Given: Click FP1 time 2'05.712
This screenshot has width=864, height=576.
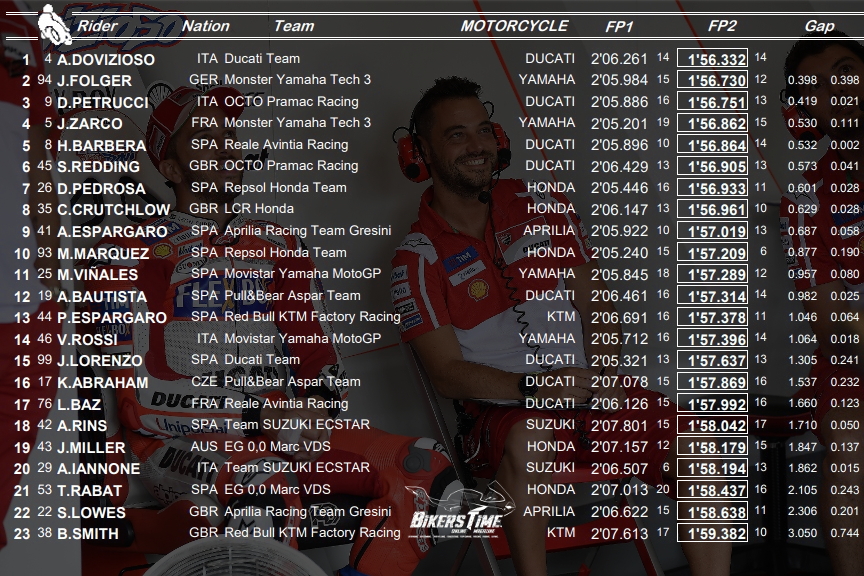Looking at the screenshot, I should click(x=619, y=339).
